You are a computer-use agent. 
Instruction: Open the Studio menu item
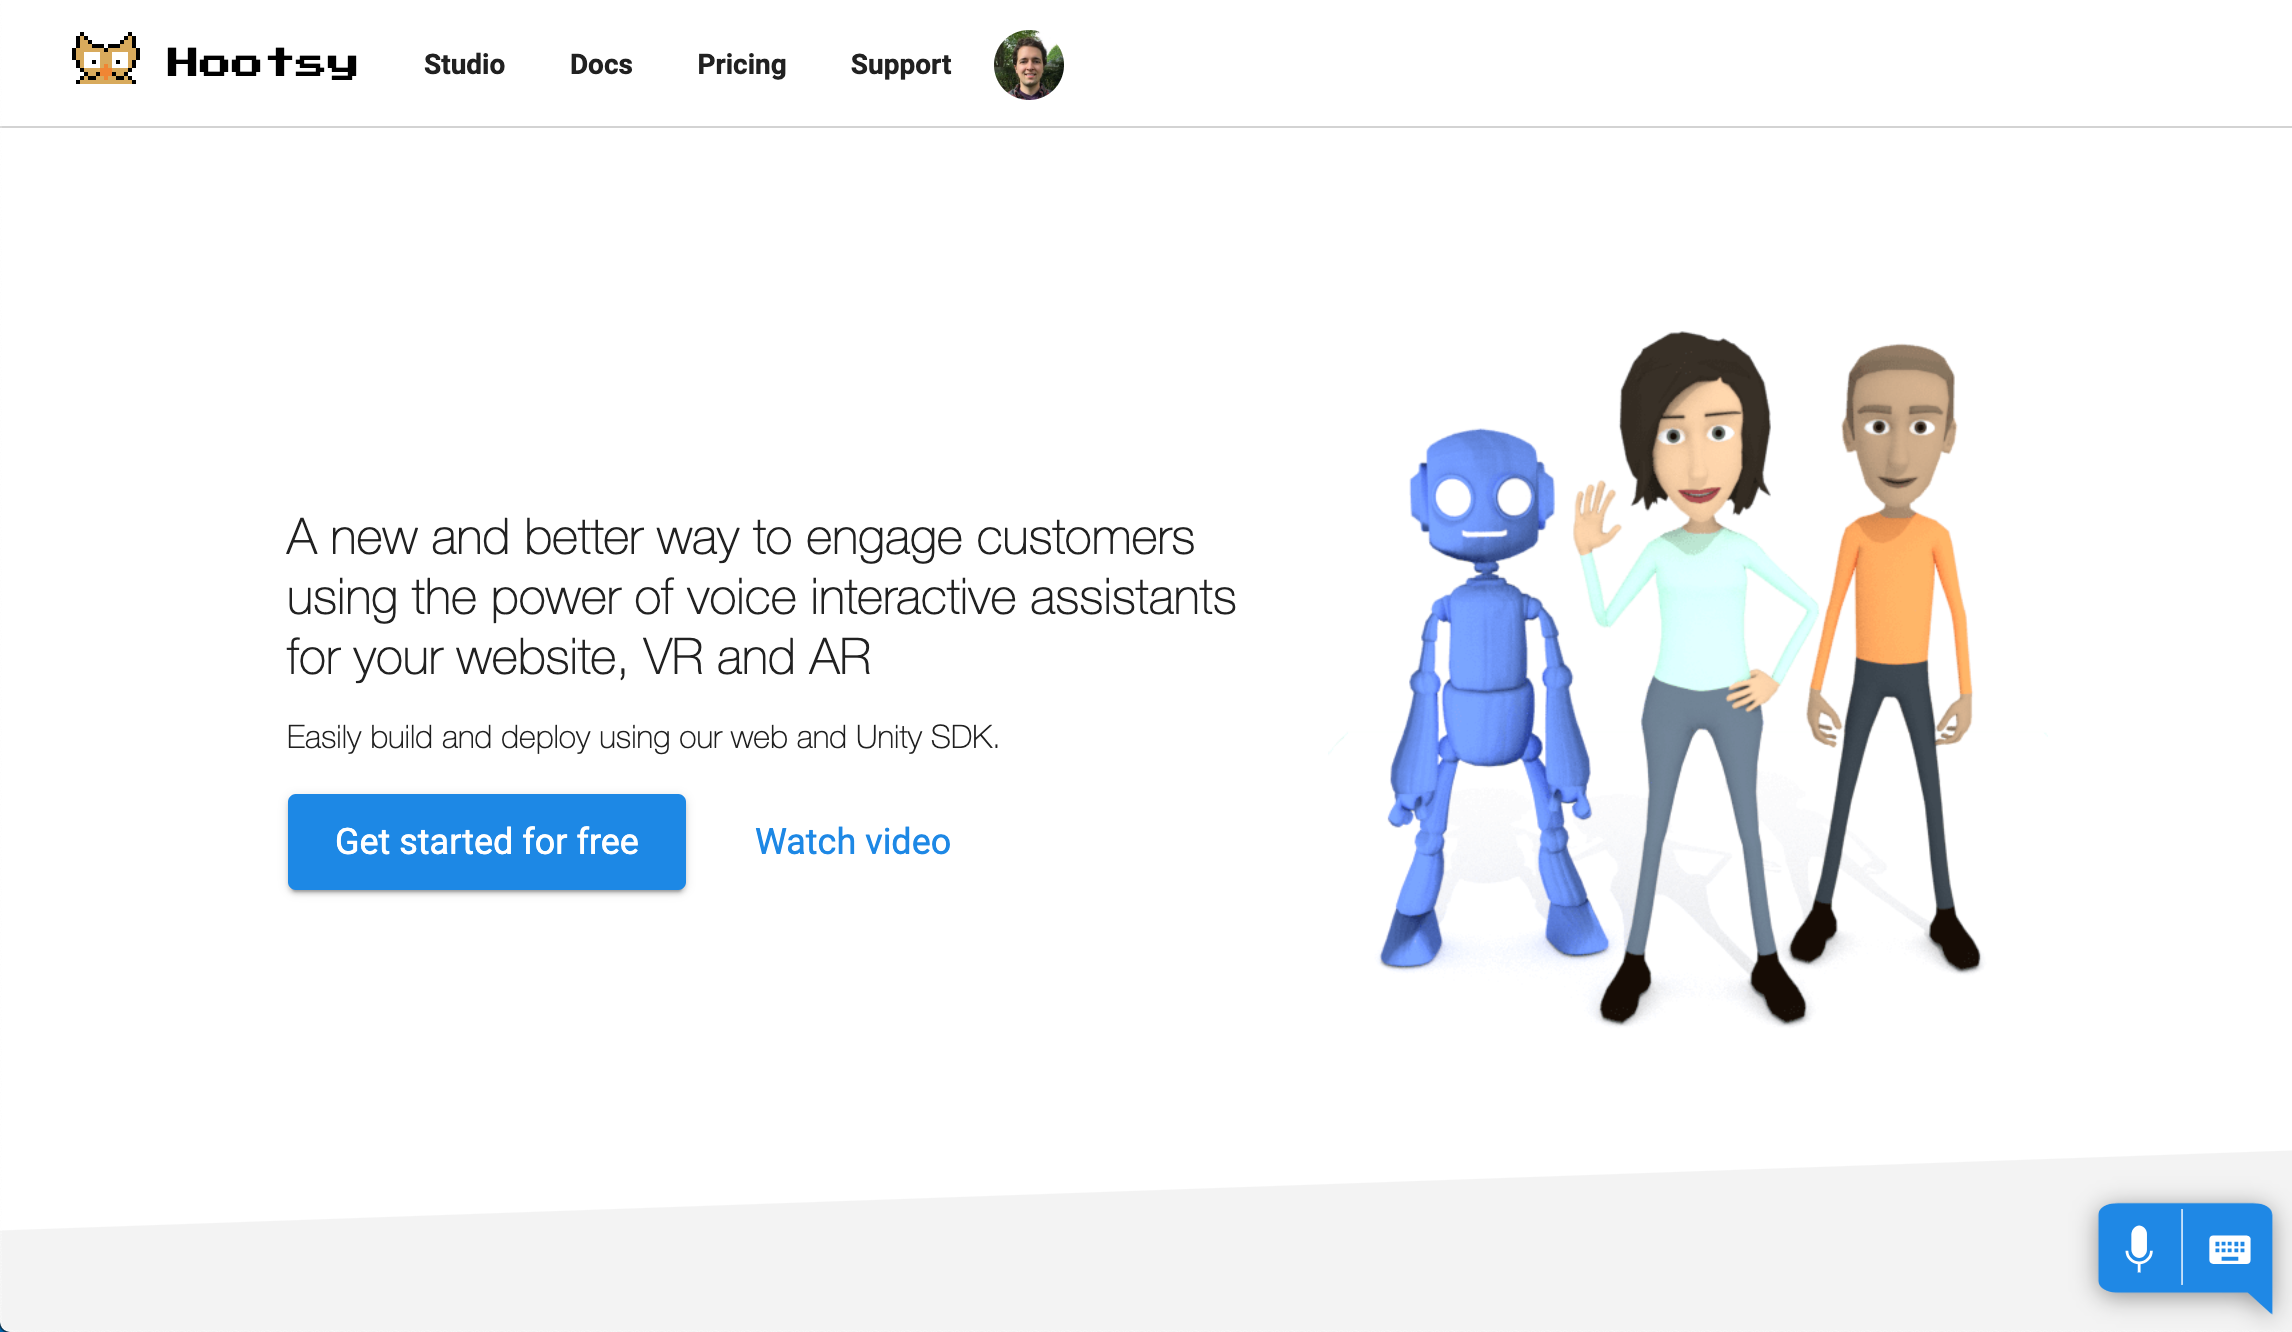[464, 65]
